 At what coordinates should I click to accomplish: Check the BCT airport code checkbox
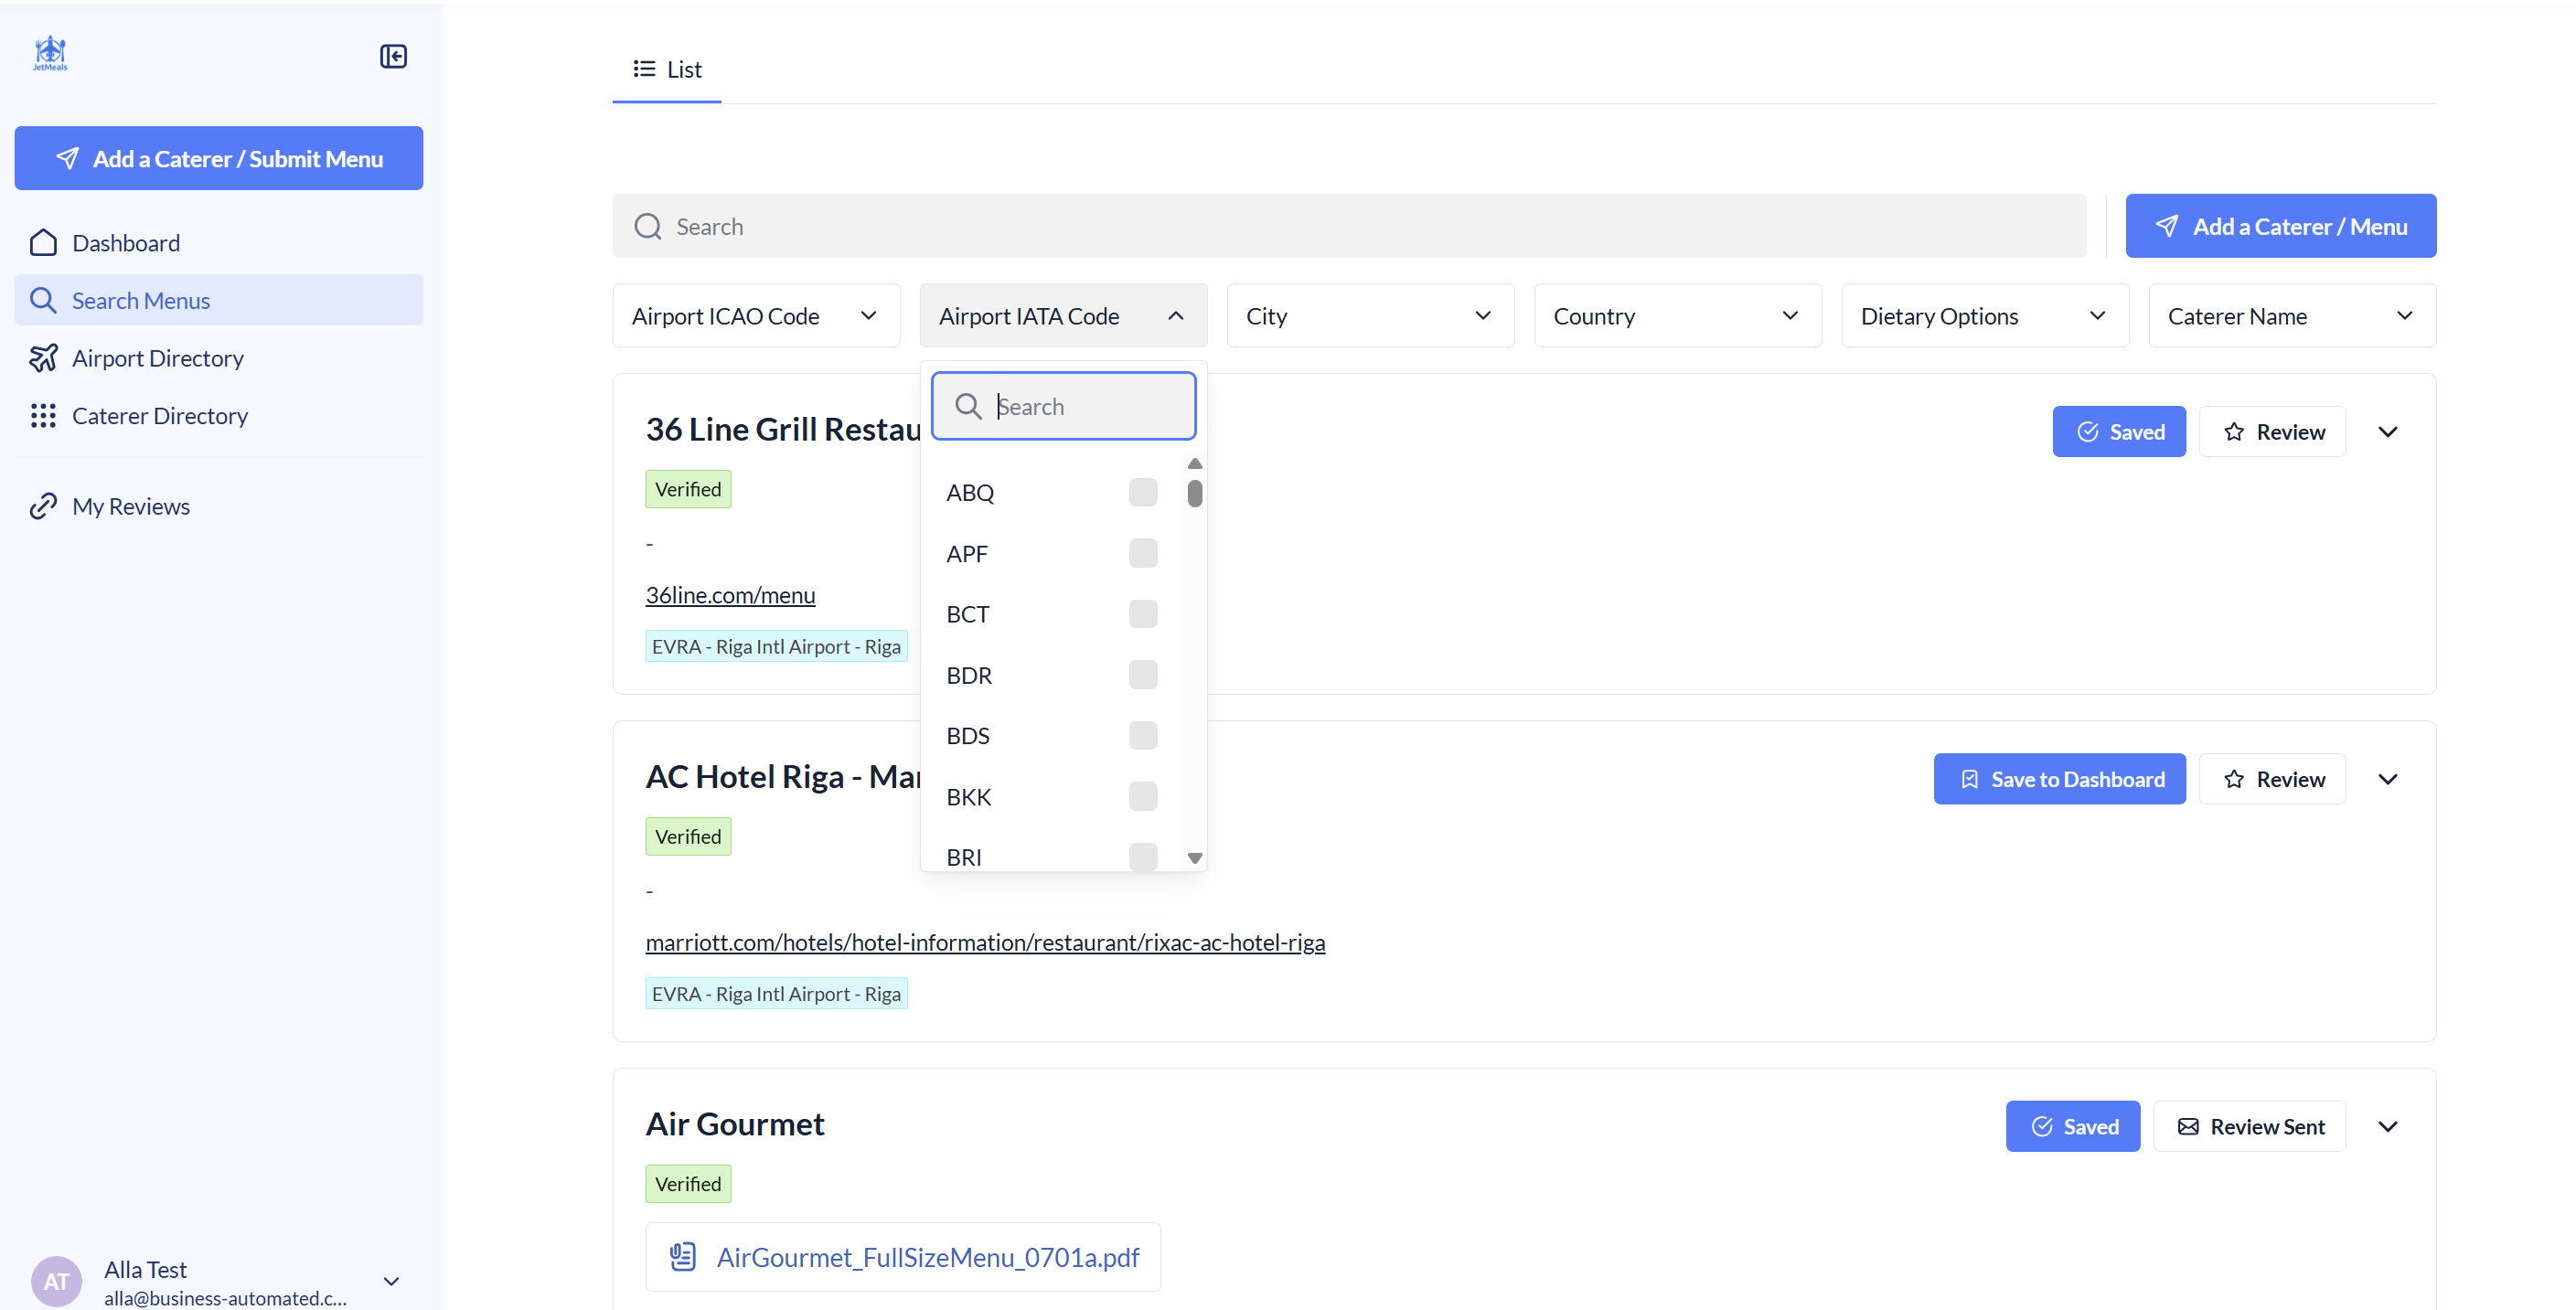coord(1142,614)
